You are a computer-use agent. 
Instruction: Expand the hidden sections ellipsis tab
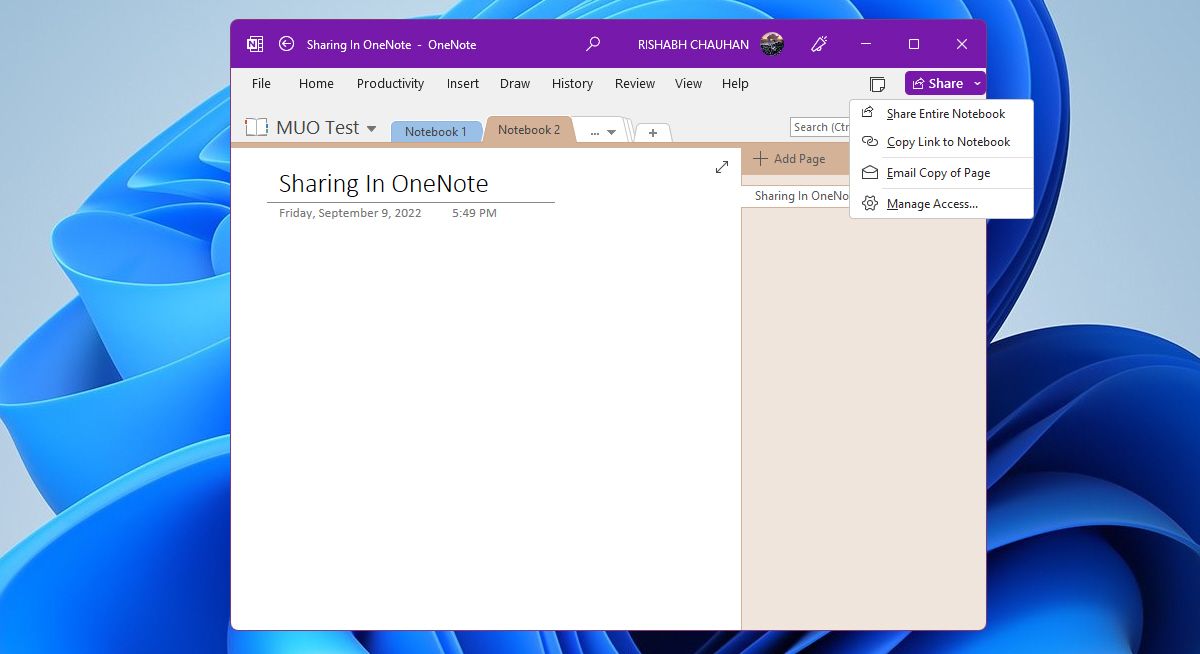pyautogui.click(x=602, y=131)
